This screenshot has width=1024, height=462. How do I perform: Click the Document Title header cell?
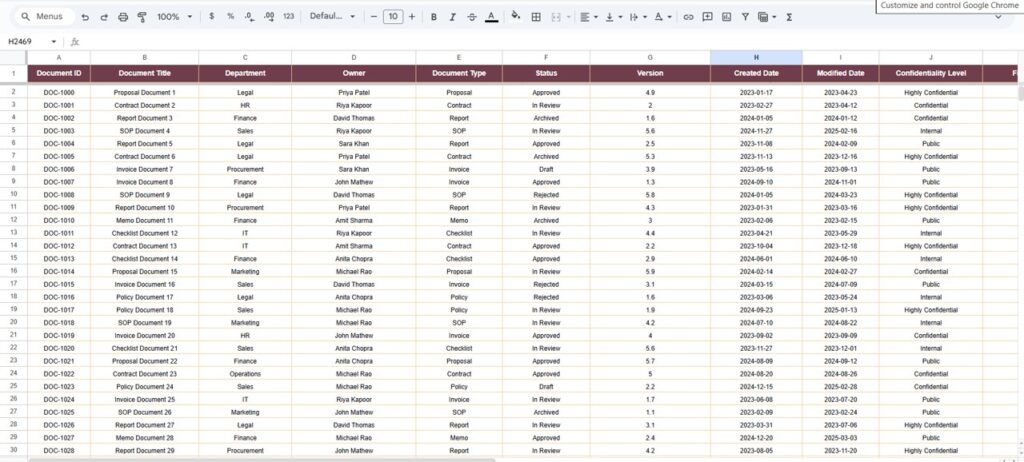point(145,74)
